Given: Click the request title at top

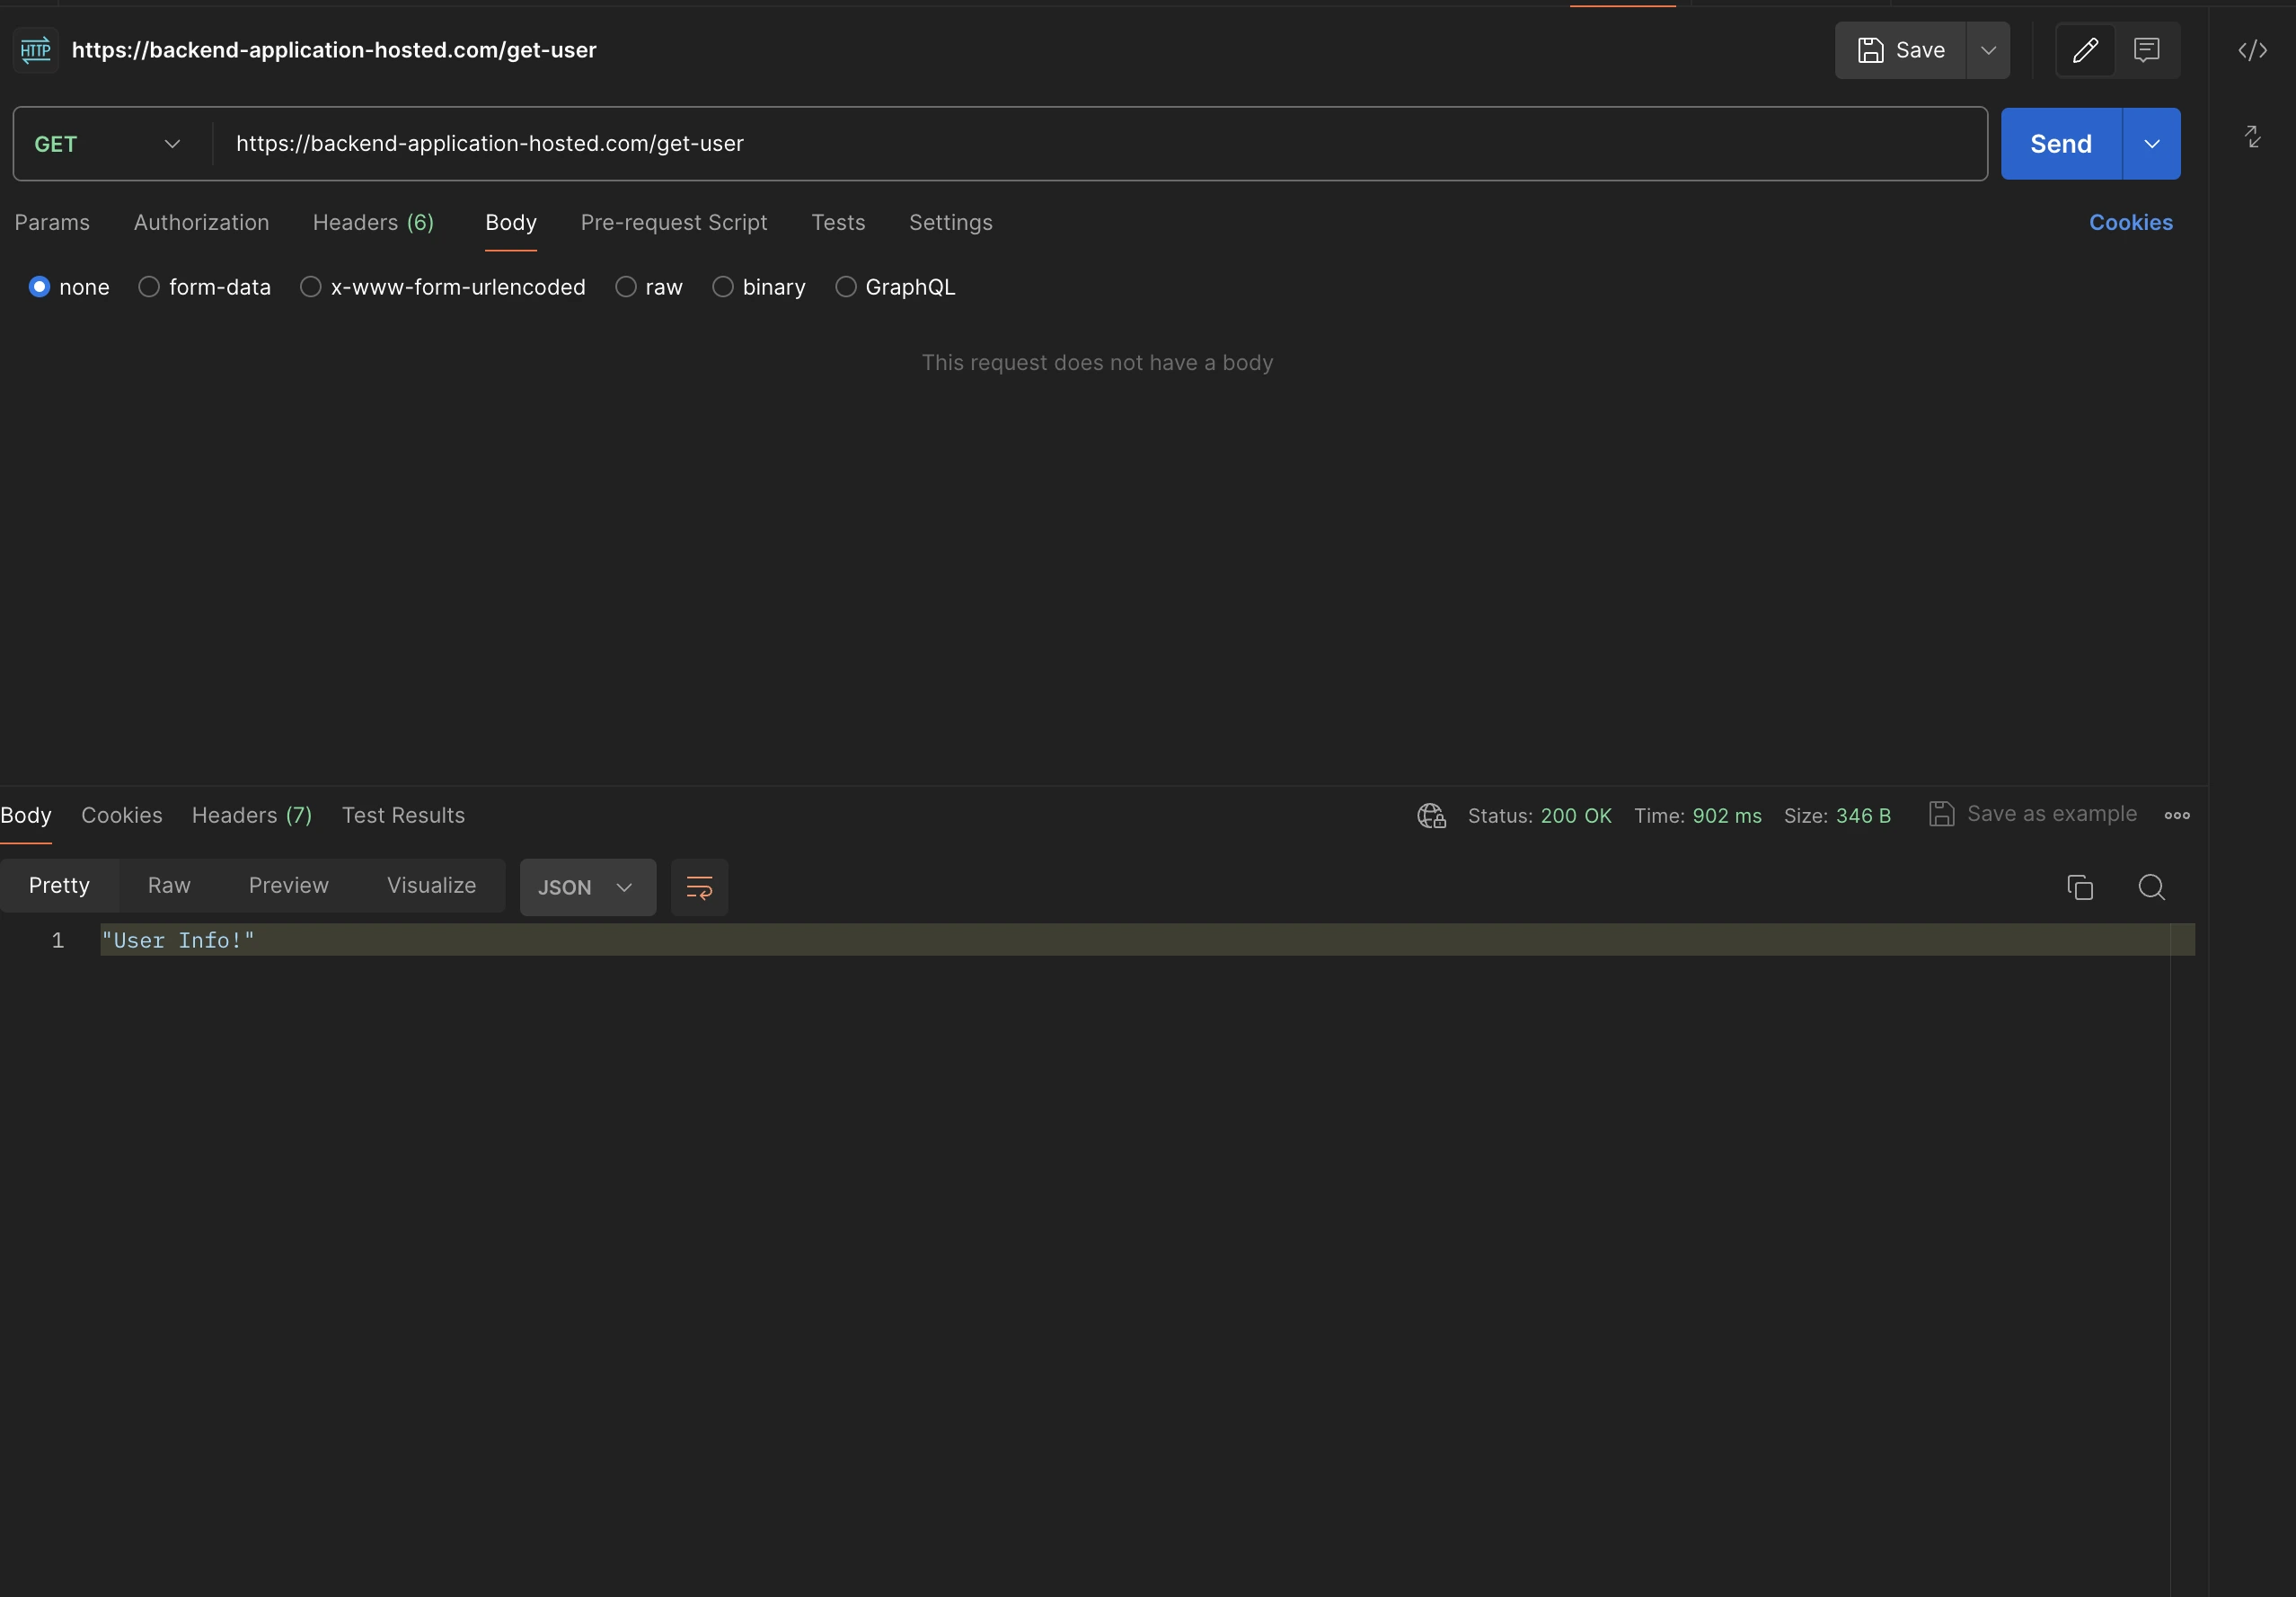Looking at the screenshot, I should tap(334, 50).
